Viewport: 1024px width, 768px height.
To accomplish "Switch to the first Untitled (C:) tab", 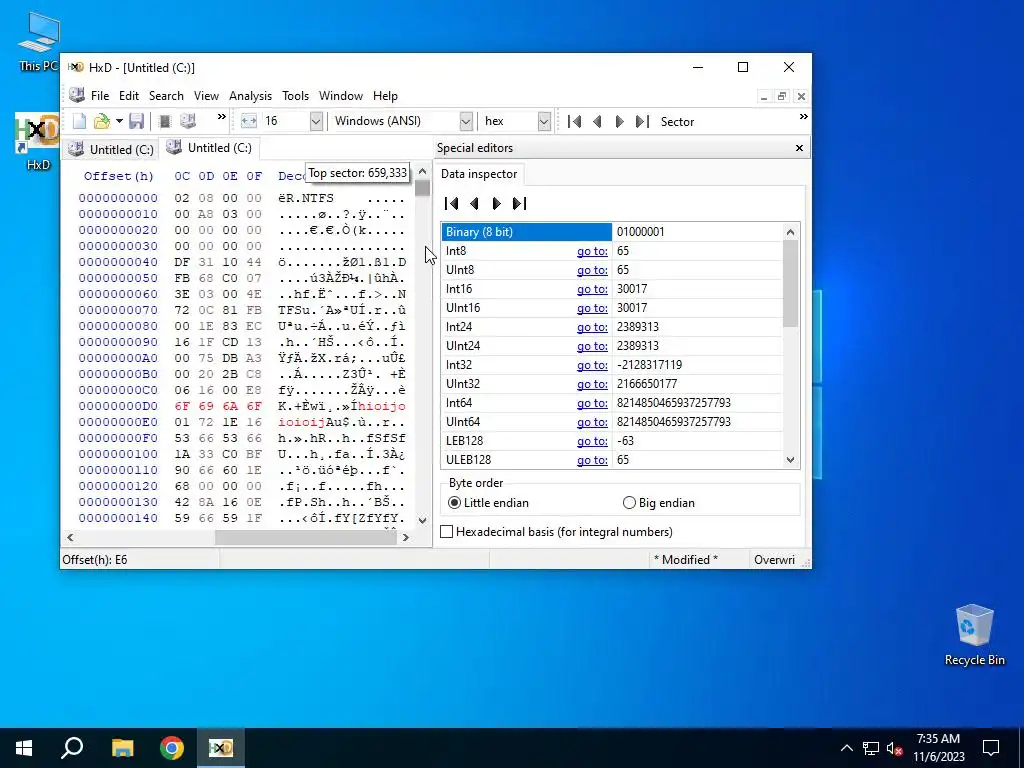I will coord(111,150).
